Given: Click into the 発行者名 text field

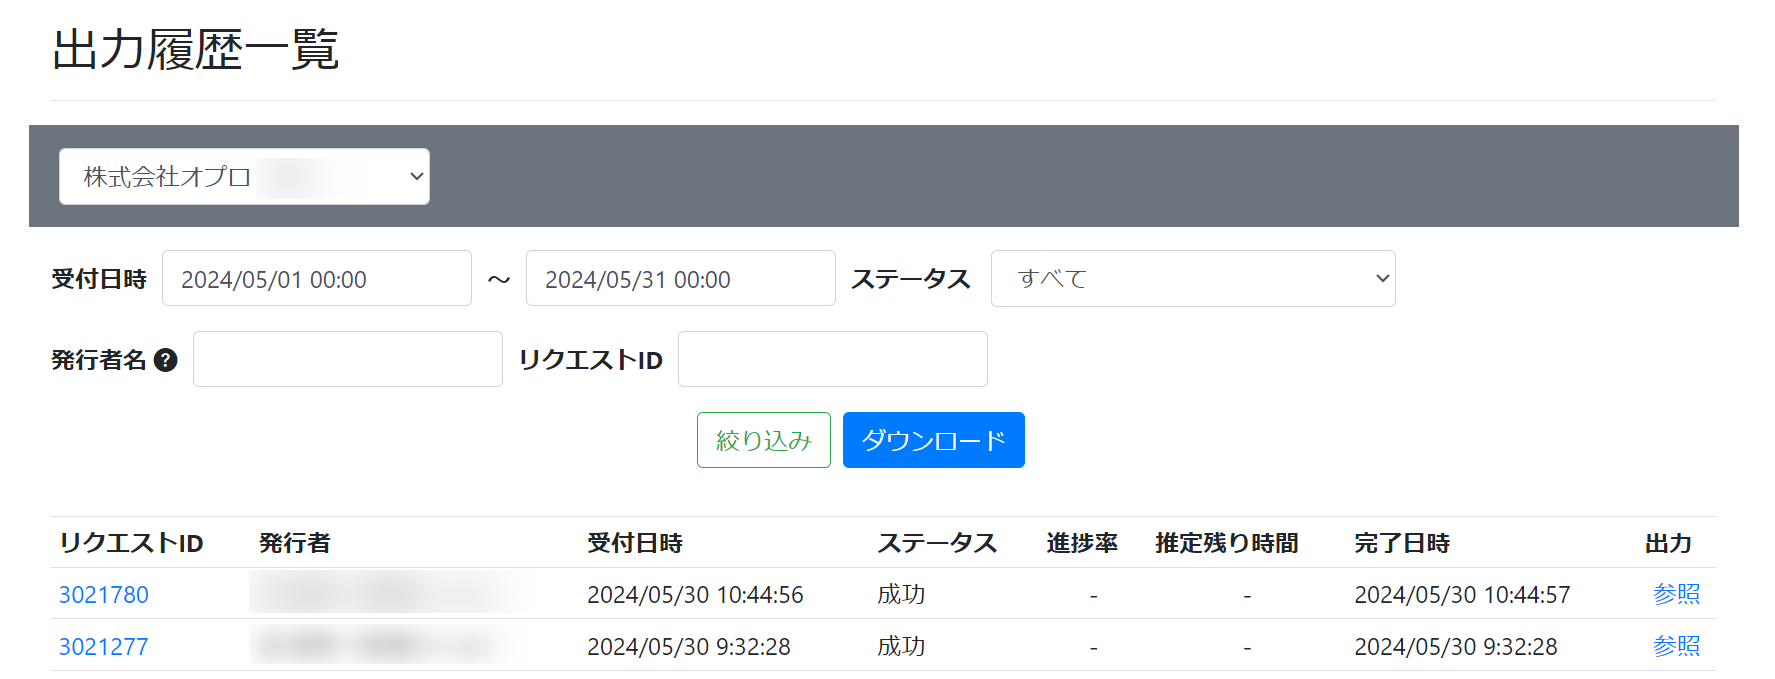Looking at the screenshot, I should point(347,360).
